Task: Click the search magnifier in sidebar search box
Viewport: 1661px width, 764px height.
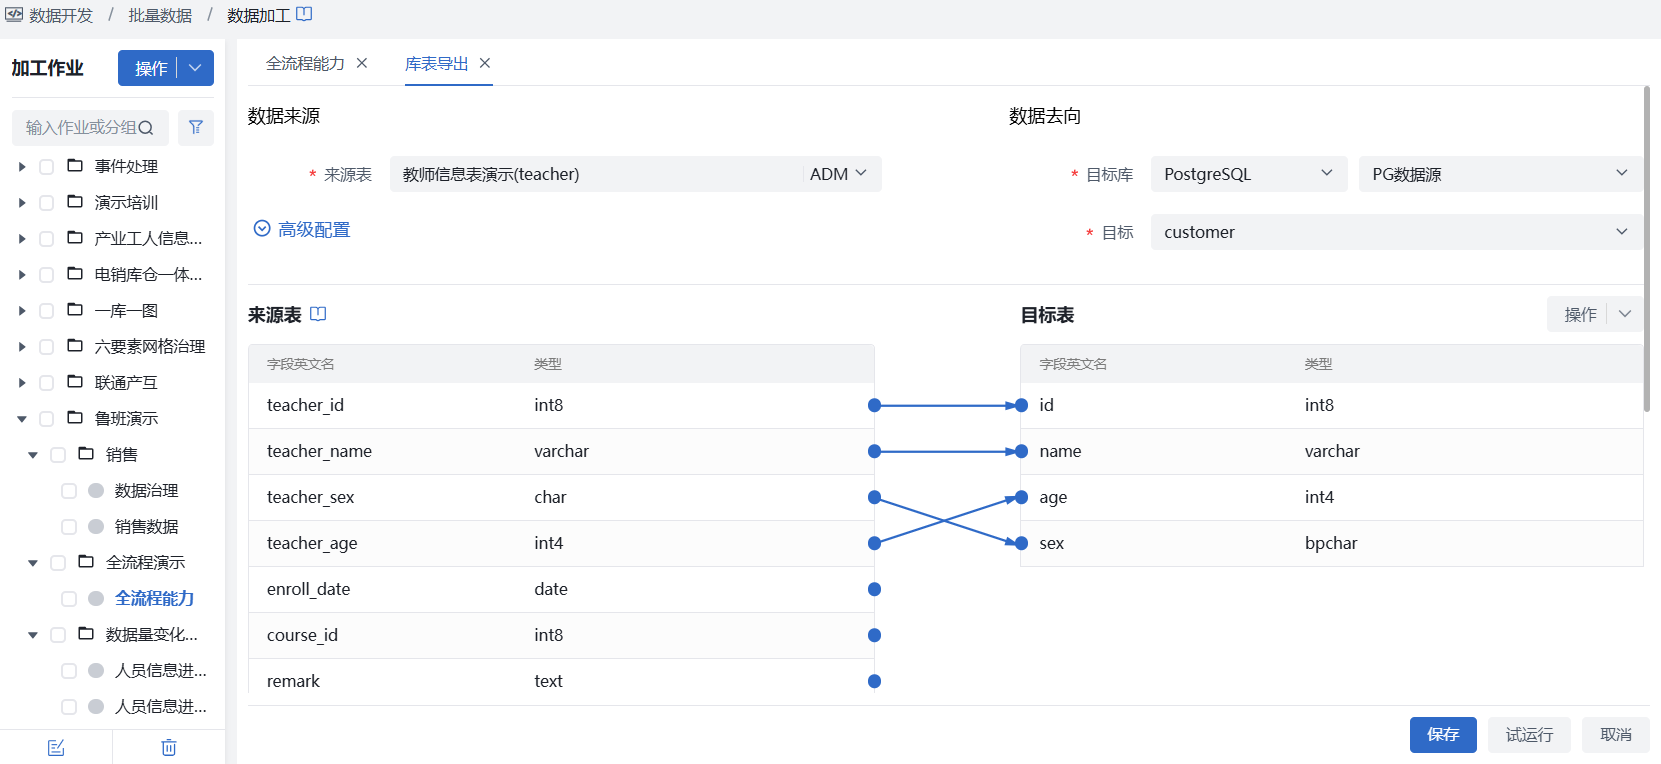Action: [x=146, y=128]
